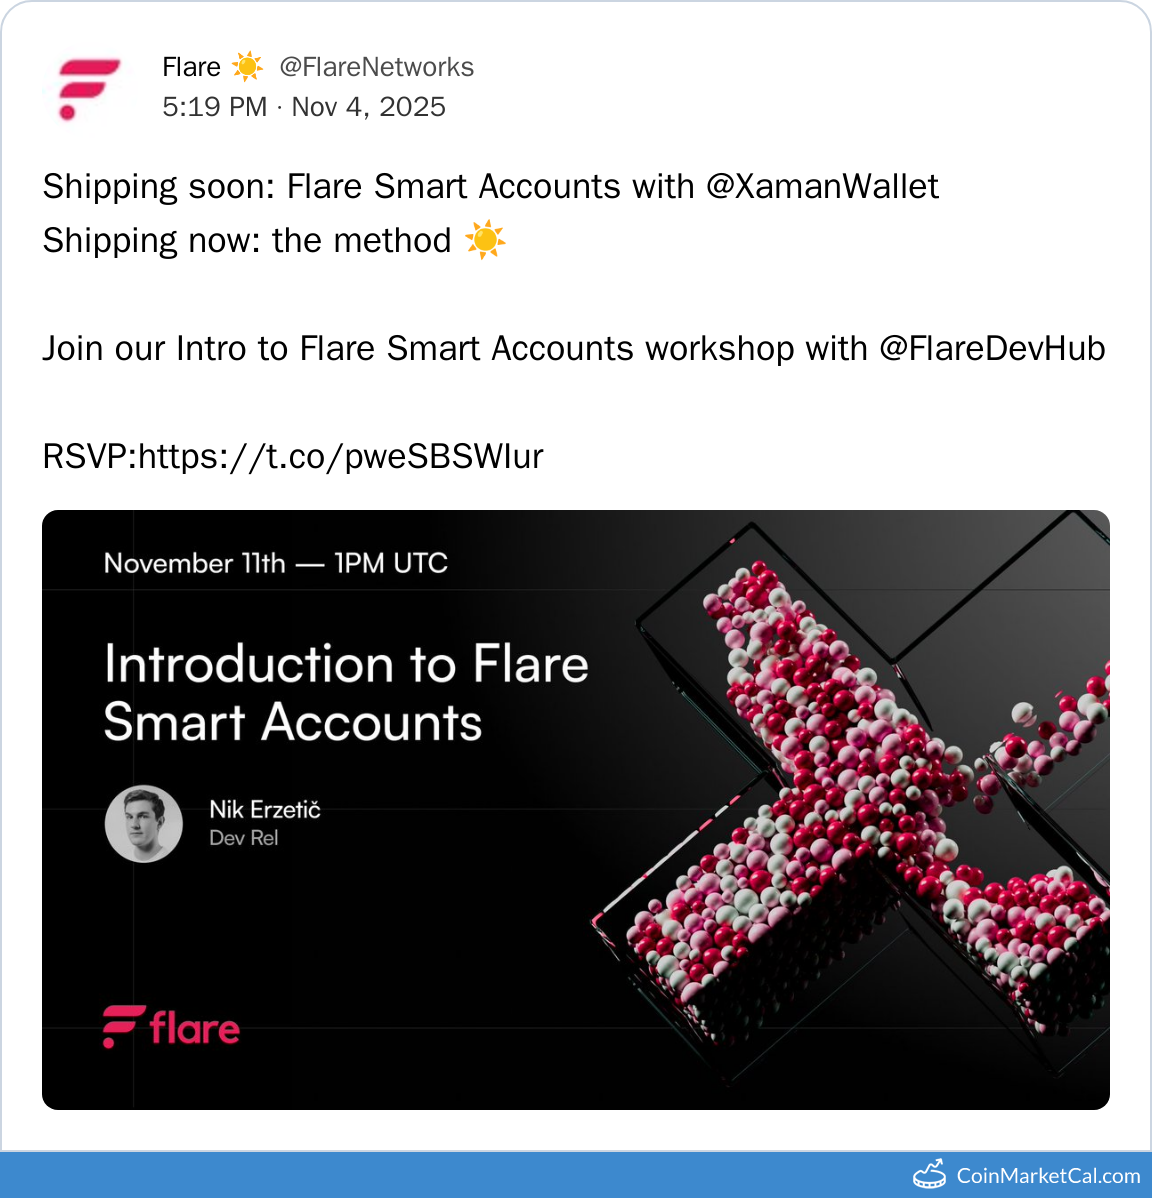Visit the CoinMarketCal.com text link

[x=1048, y=1175]
